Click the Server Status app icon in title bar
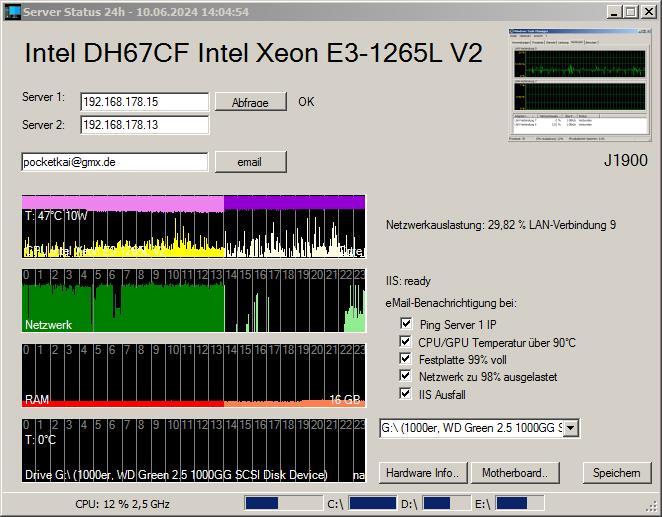Image resolution: width=662 pixels, height=517 pixels. pyautogui.click(x=13, y=12)
